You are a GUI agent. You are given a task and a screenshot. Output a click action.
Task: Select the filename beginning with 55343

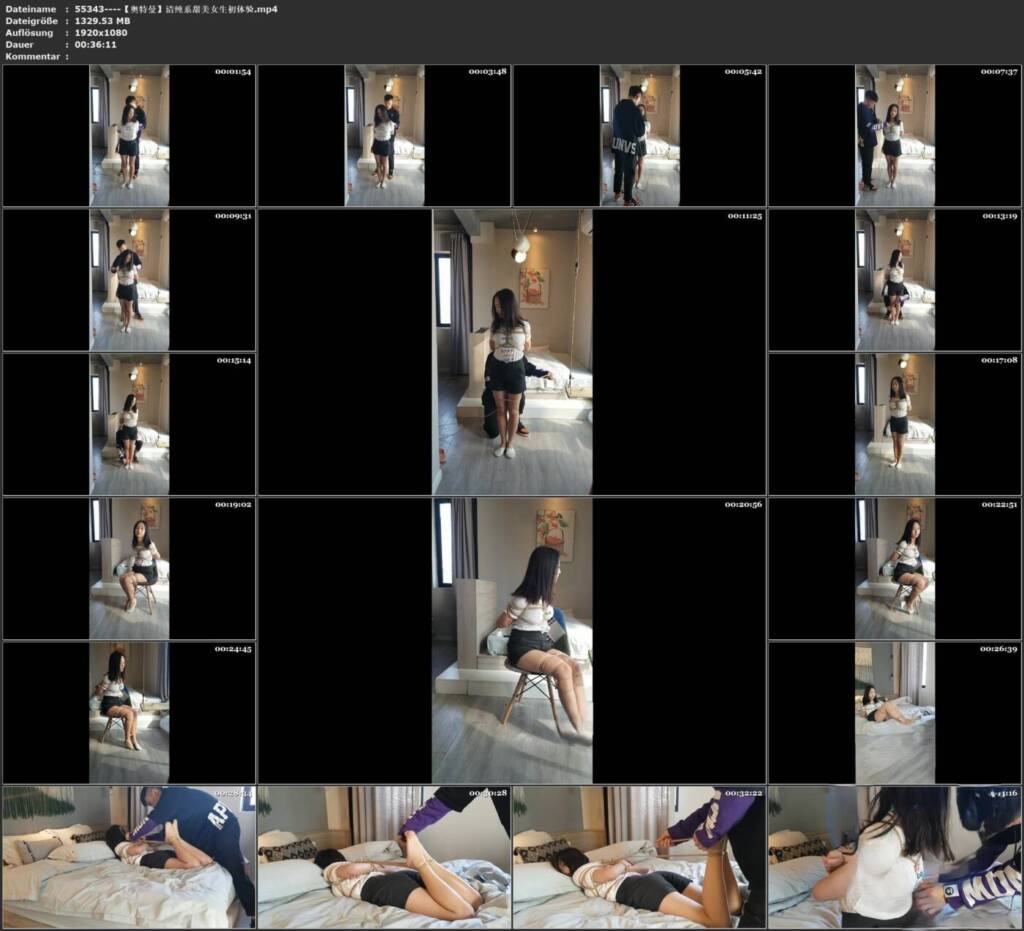point(176,9)
